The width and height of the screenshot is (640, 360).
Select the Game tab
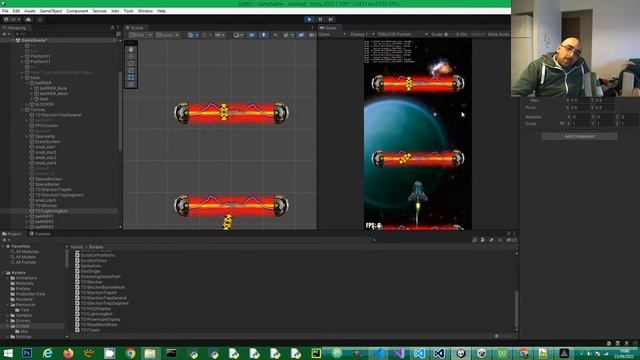tap(328, 28)
